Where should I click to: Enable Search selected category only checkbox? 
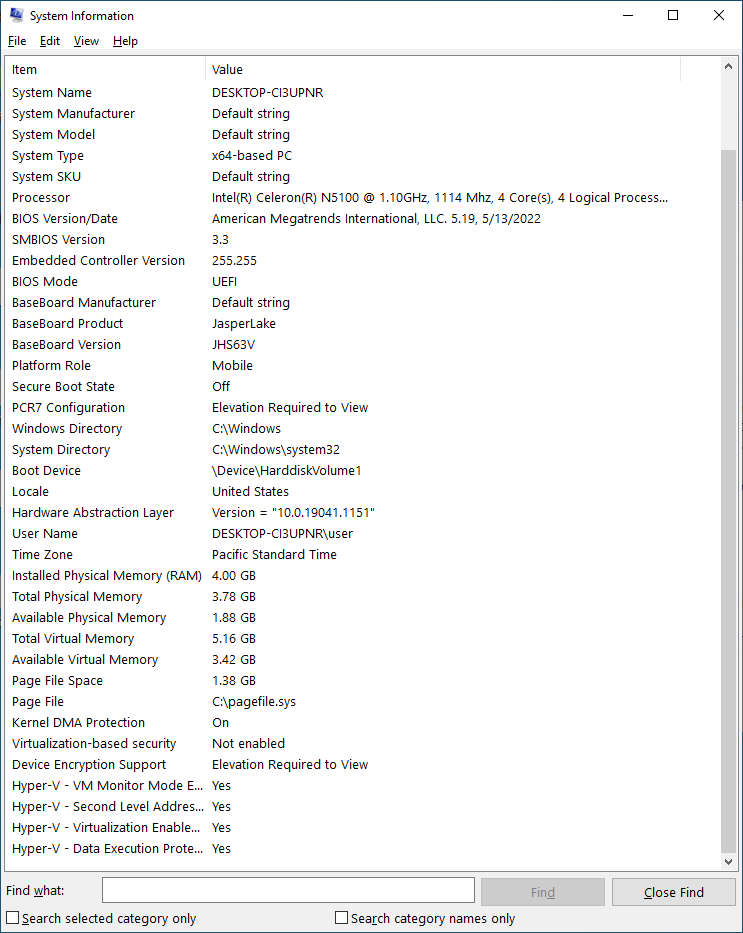click(x=13, y=918)
